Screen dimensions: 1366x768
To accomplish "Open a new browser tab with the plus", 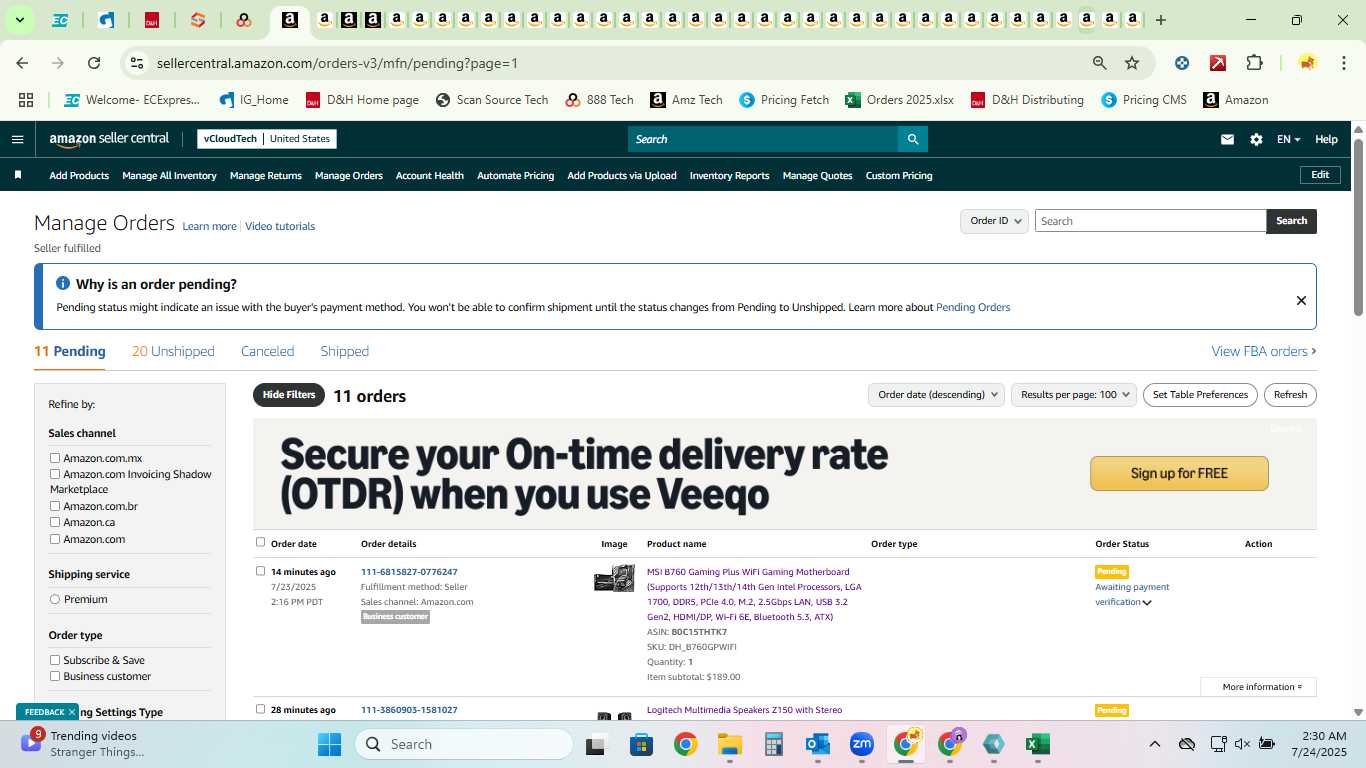I will [x=1161, y=20].
